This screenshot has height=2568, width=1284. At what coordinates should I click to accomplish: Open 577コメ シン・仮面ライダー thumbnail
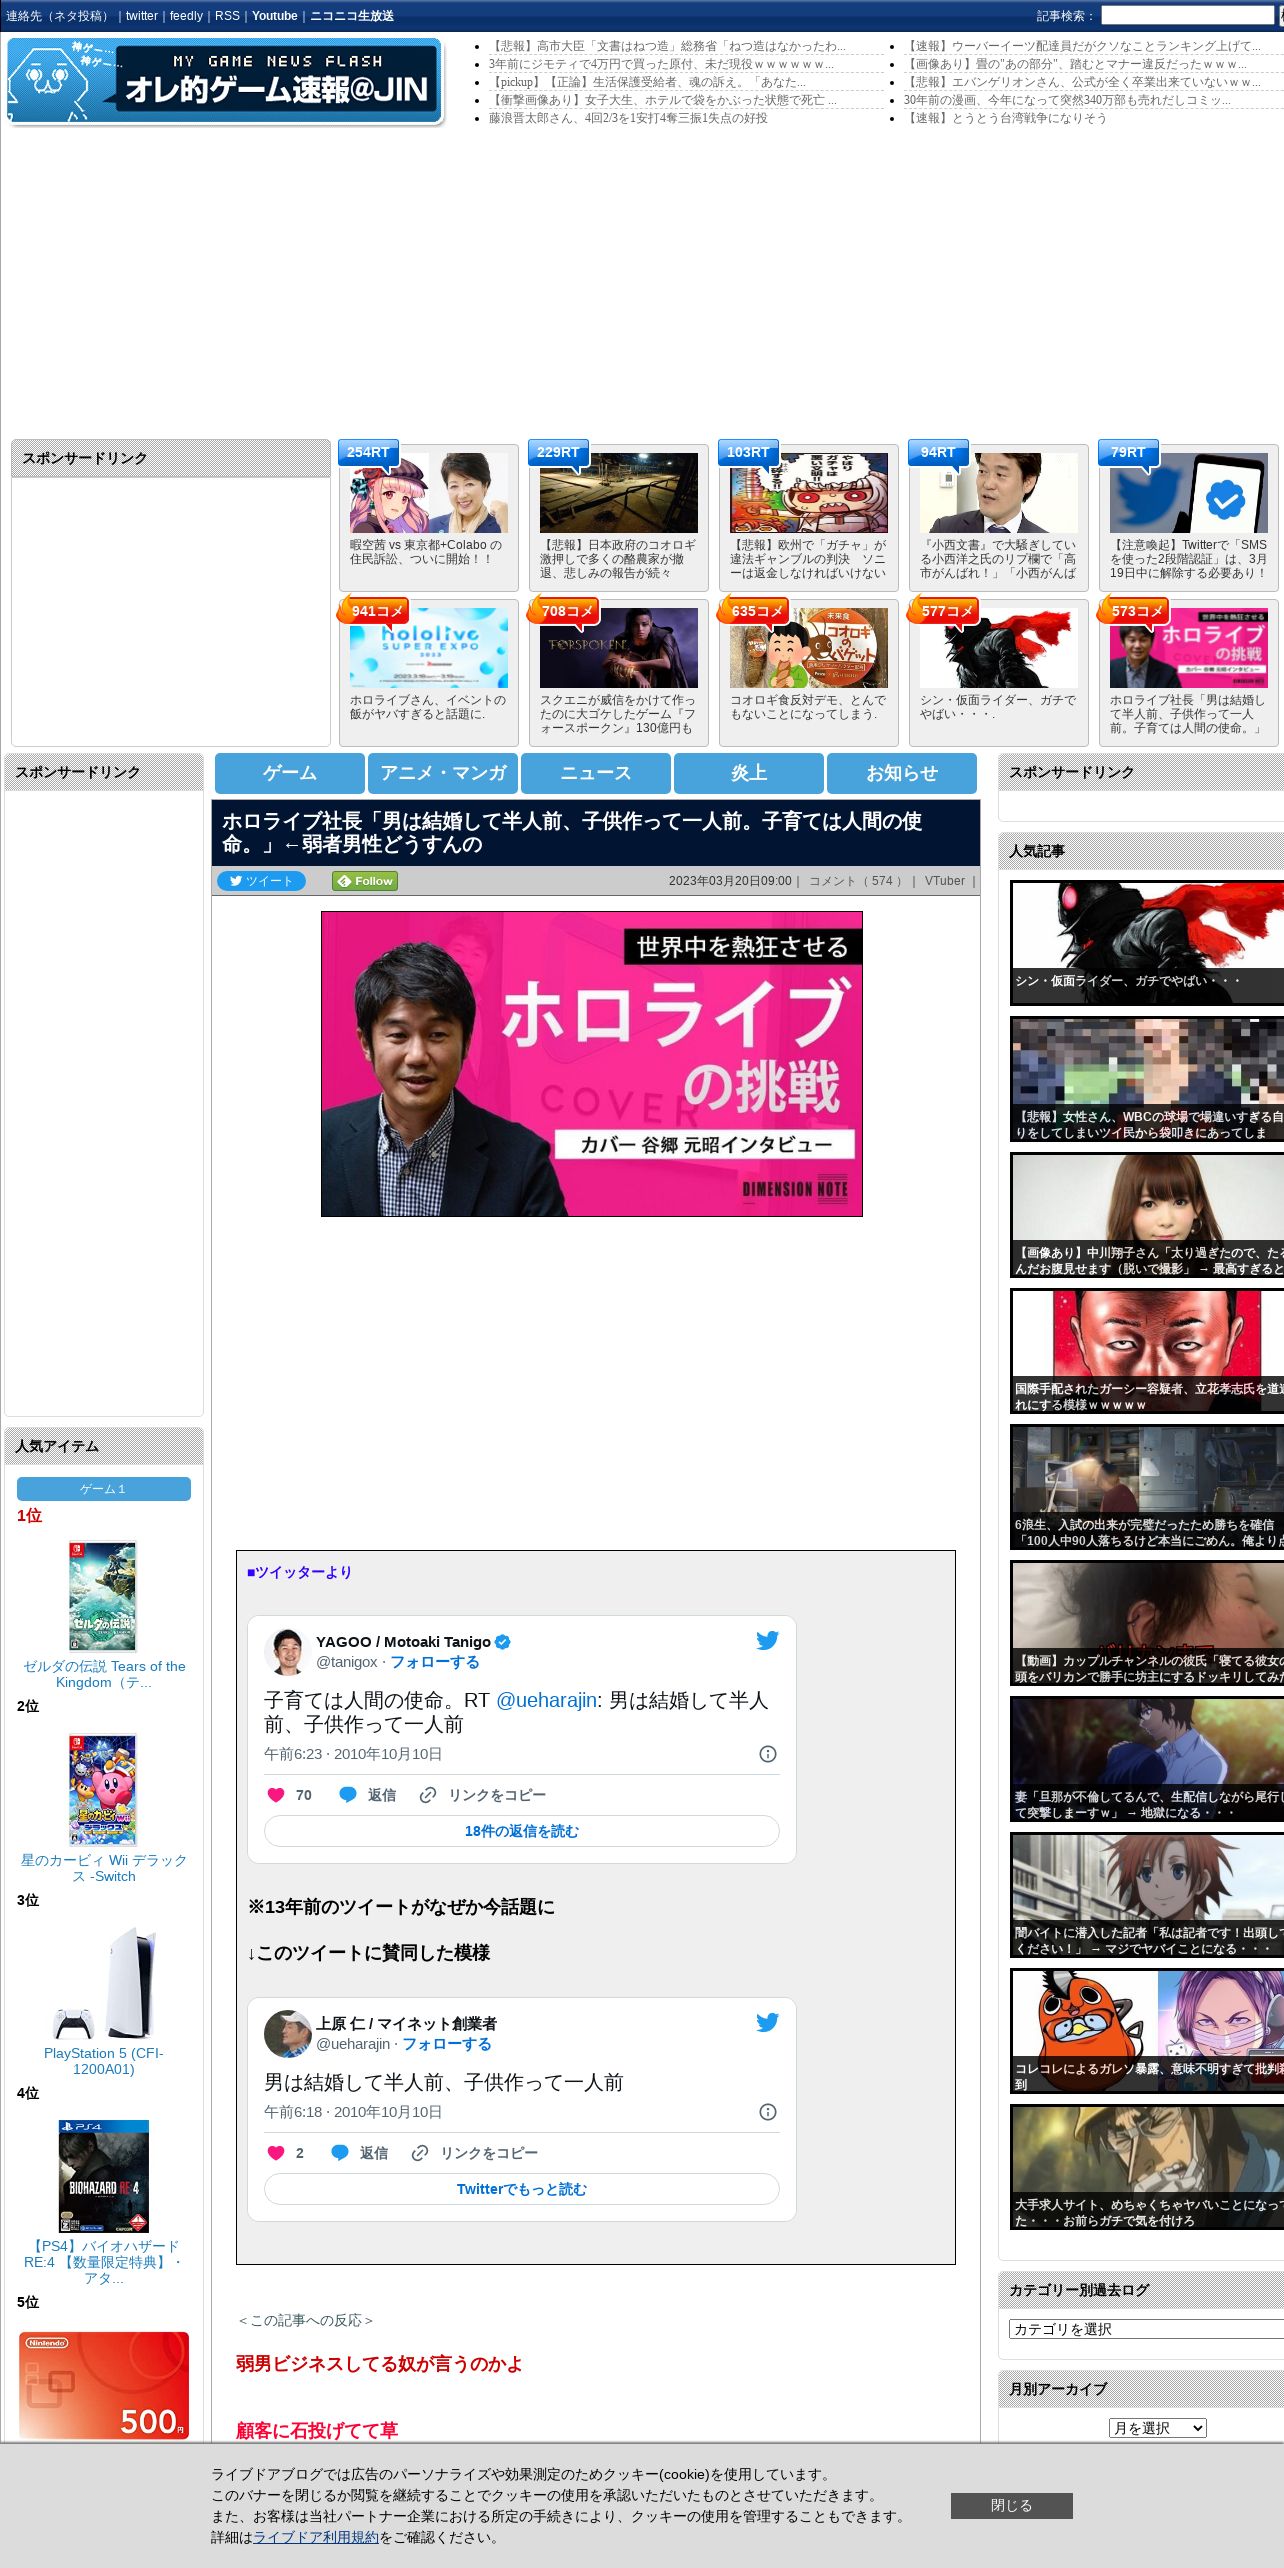(x=999, y=648)
